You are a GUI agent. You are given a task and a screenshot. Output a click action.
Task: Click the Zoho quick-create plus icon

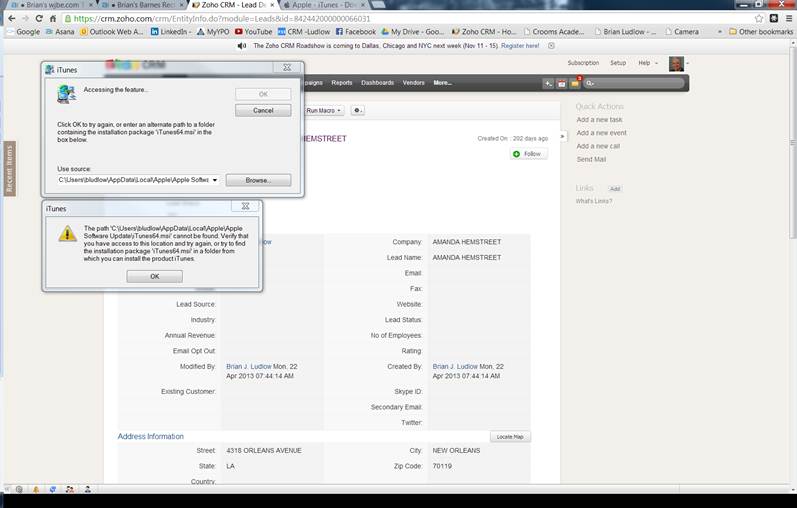[548, 83]
